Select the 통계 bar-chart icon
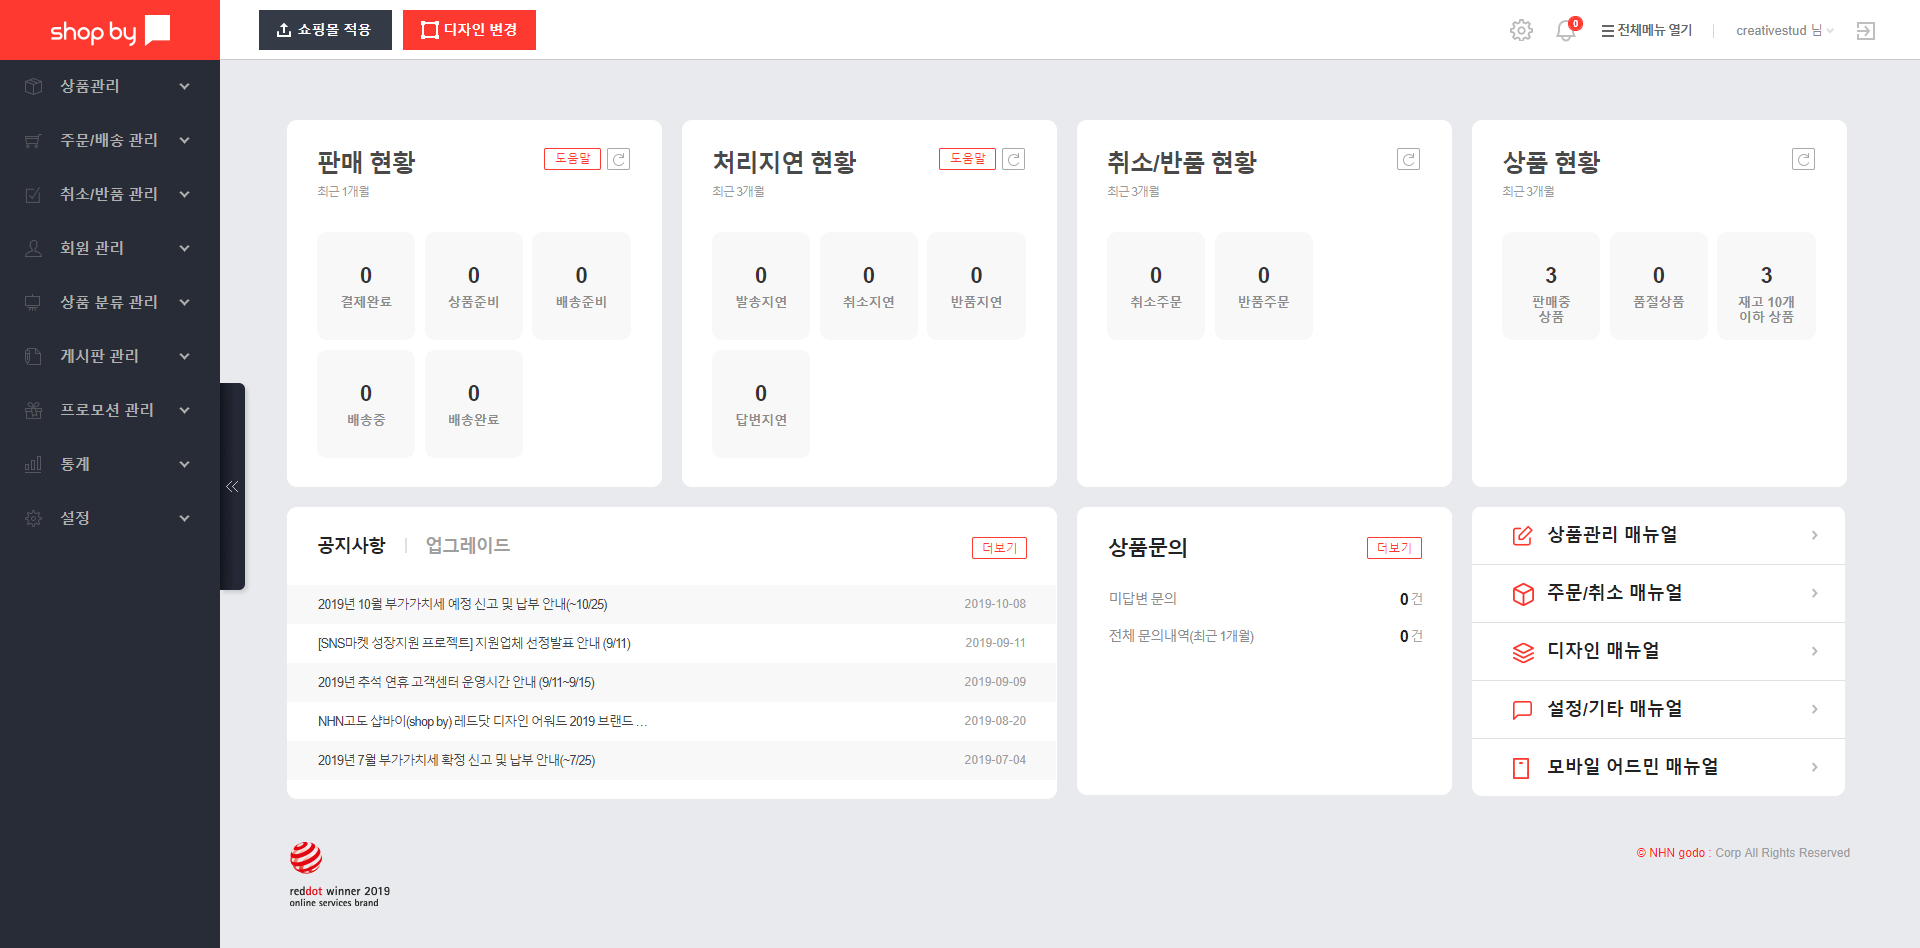 pos(33,463)
